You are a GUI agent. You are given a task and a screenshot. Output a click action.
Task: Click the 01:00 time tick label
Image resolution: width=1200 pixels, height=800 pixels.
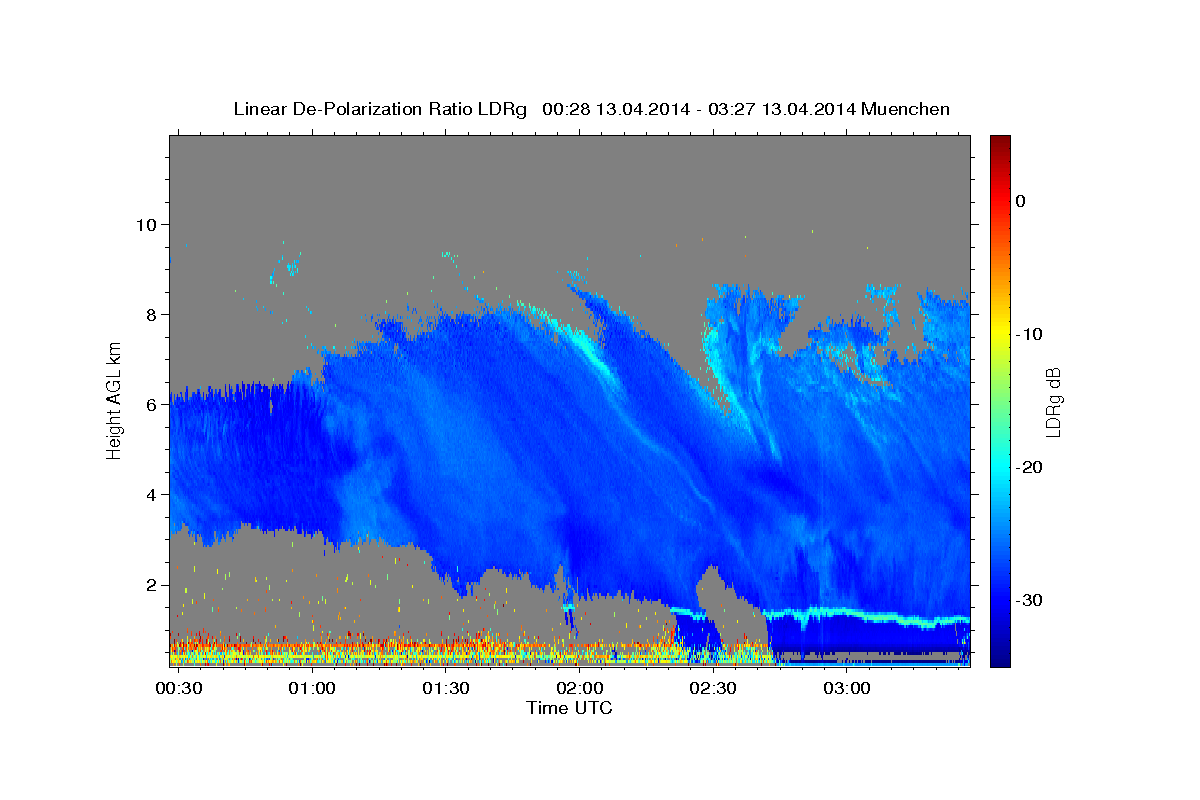click(x=312, y=689)
